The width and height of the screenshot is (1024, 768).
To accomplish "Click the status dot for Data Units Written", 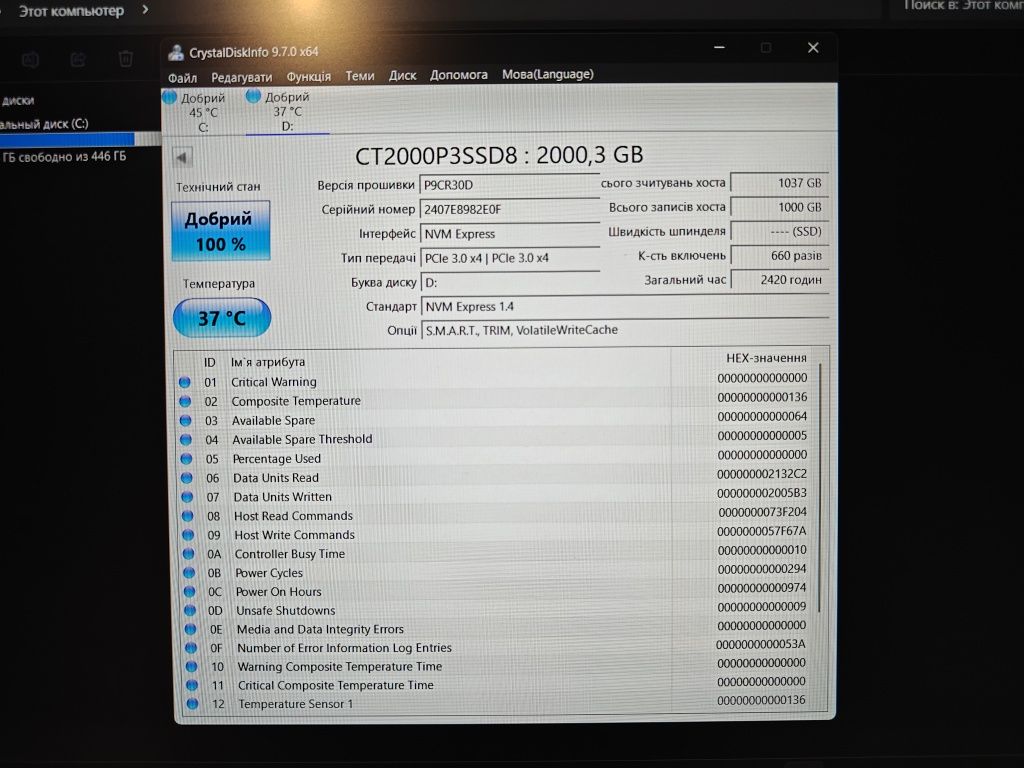I will click(x=187, y=497).
